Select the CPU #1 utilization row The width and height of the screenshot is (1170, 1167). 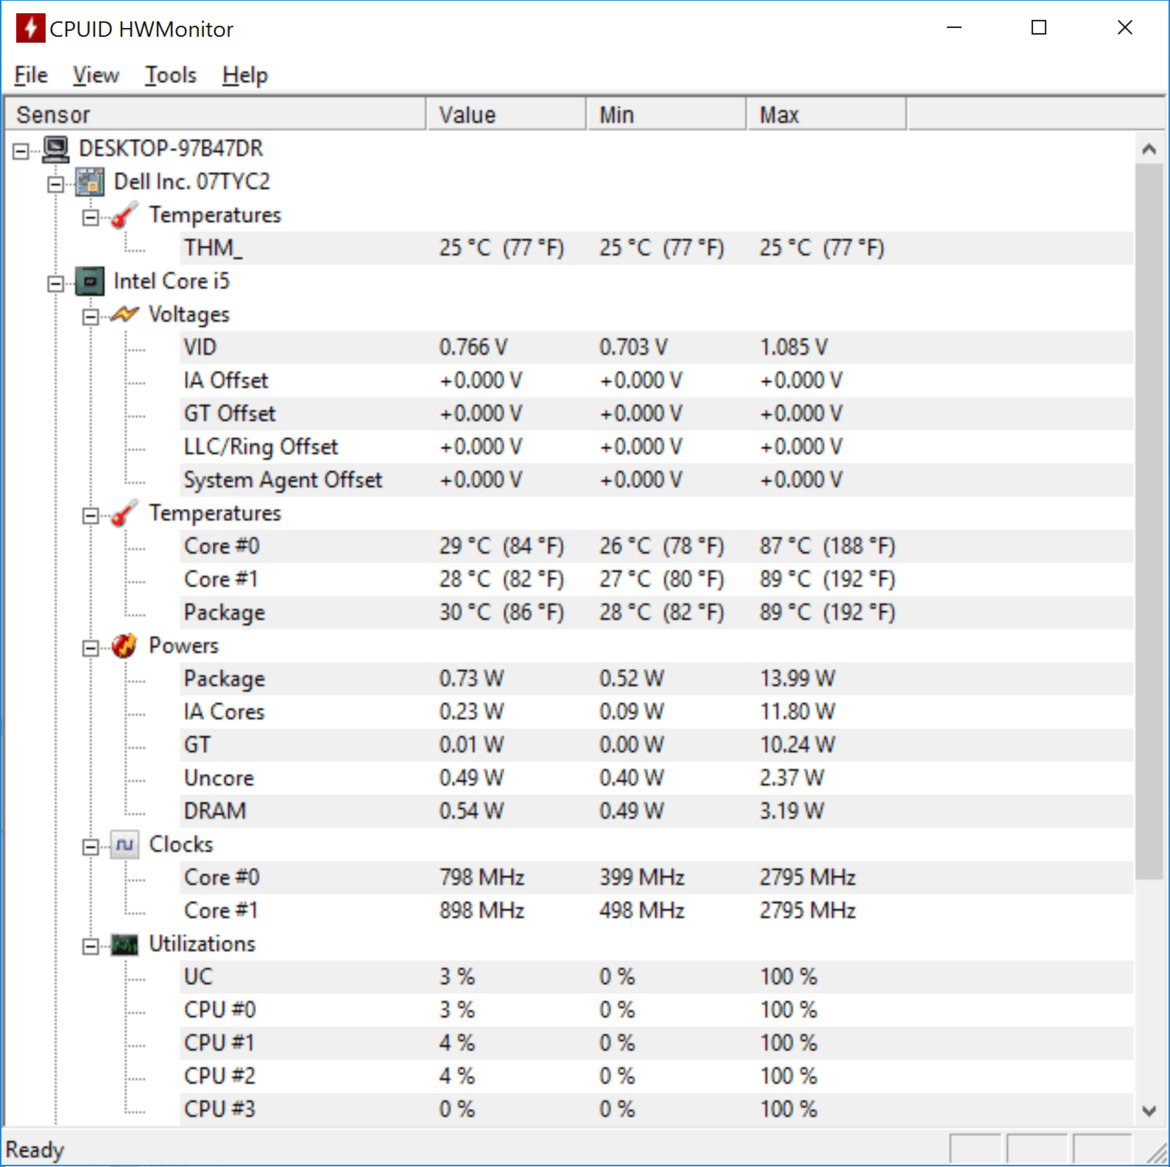click(x=657, y=1043)
